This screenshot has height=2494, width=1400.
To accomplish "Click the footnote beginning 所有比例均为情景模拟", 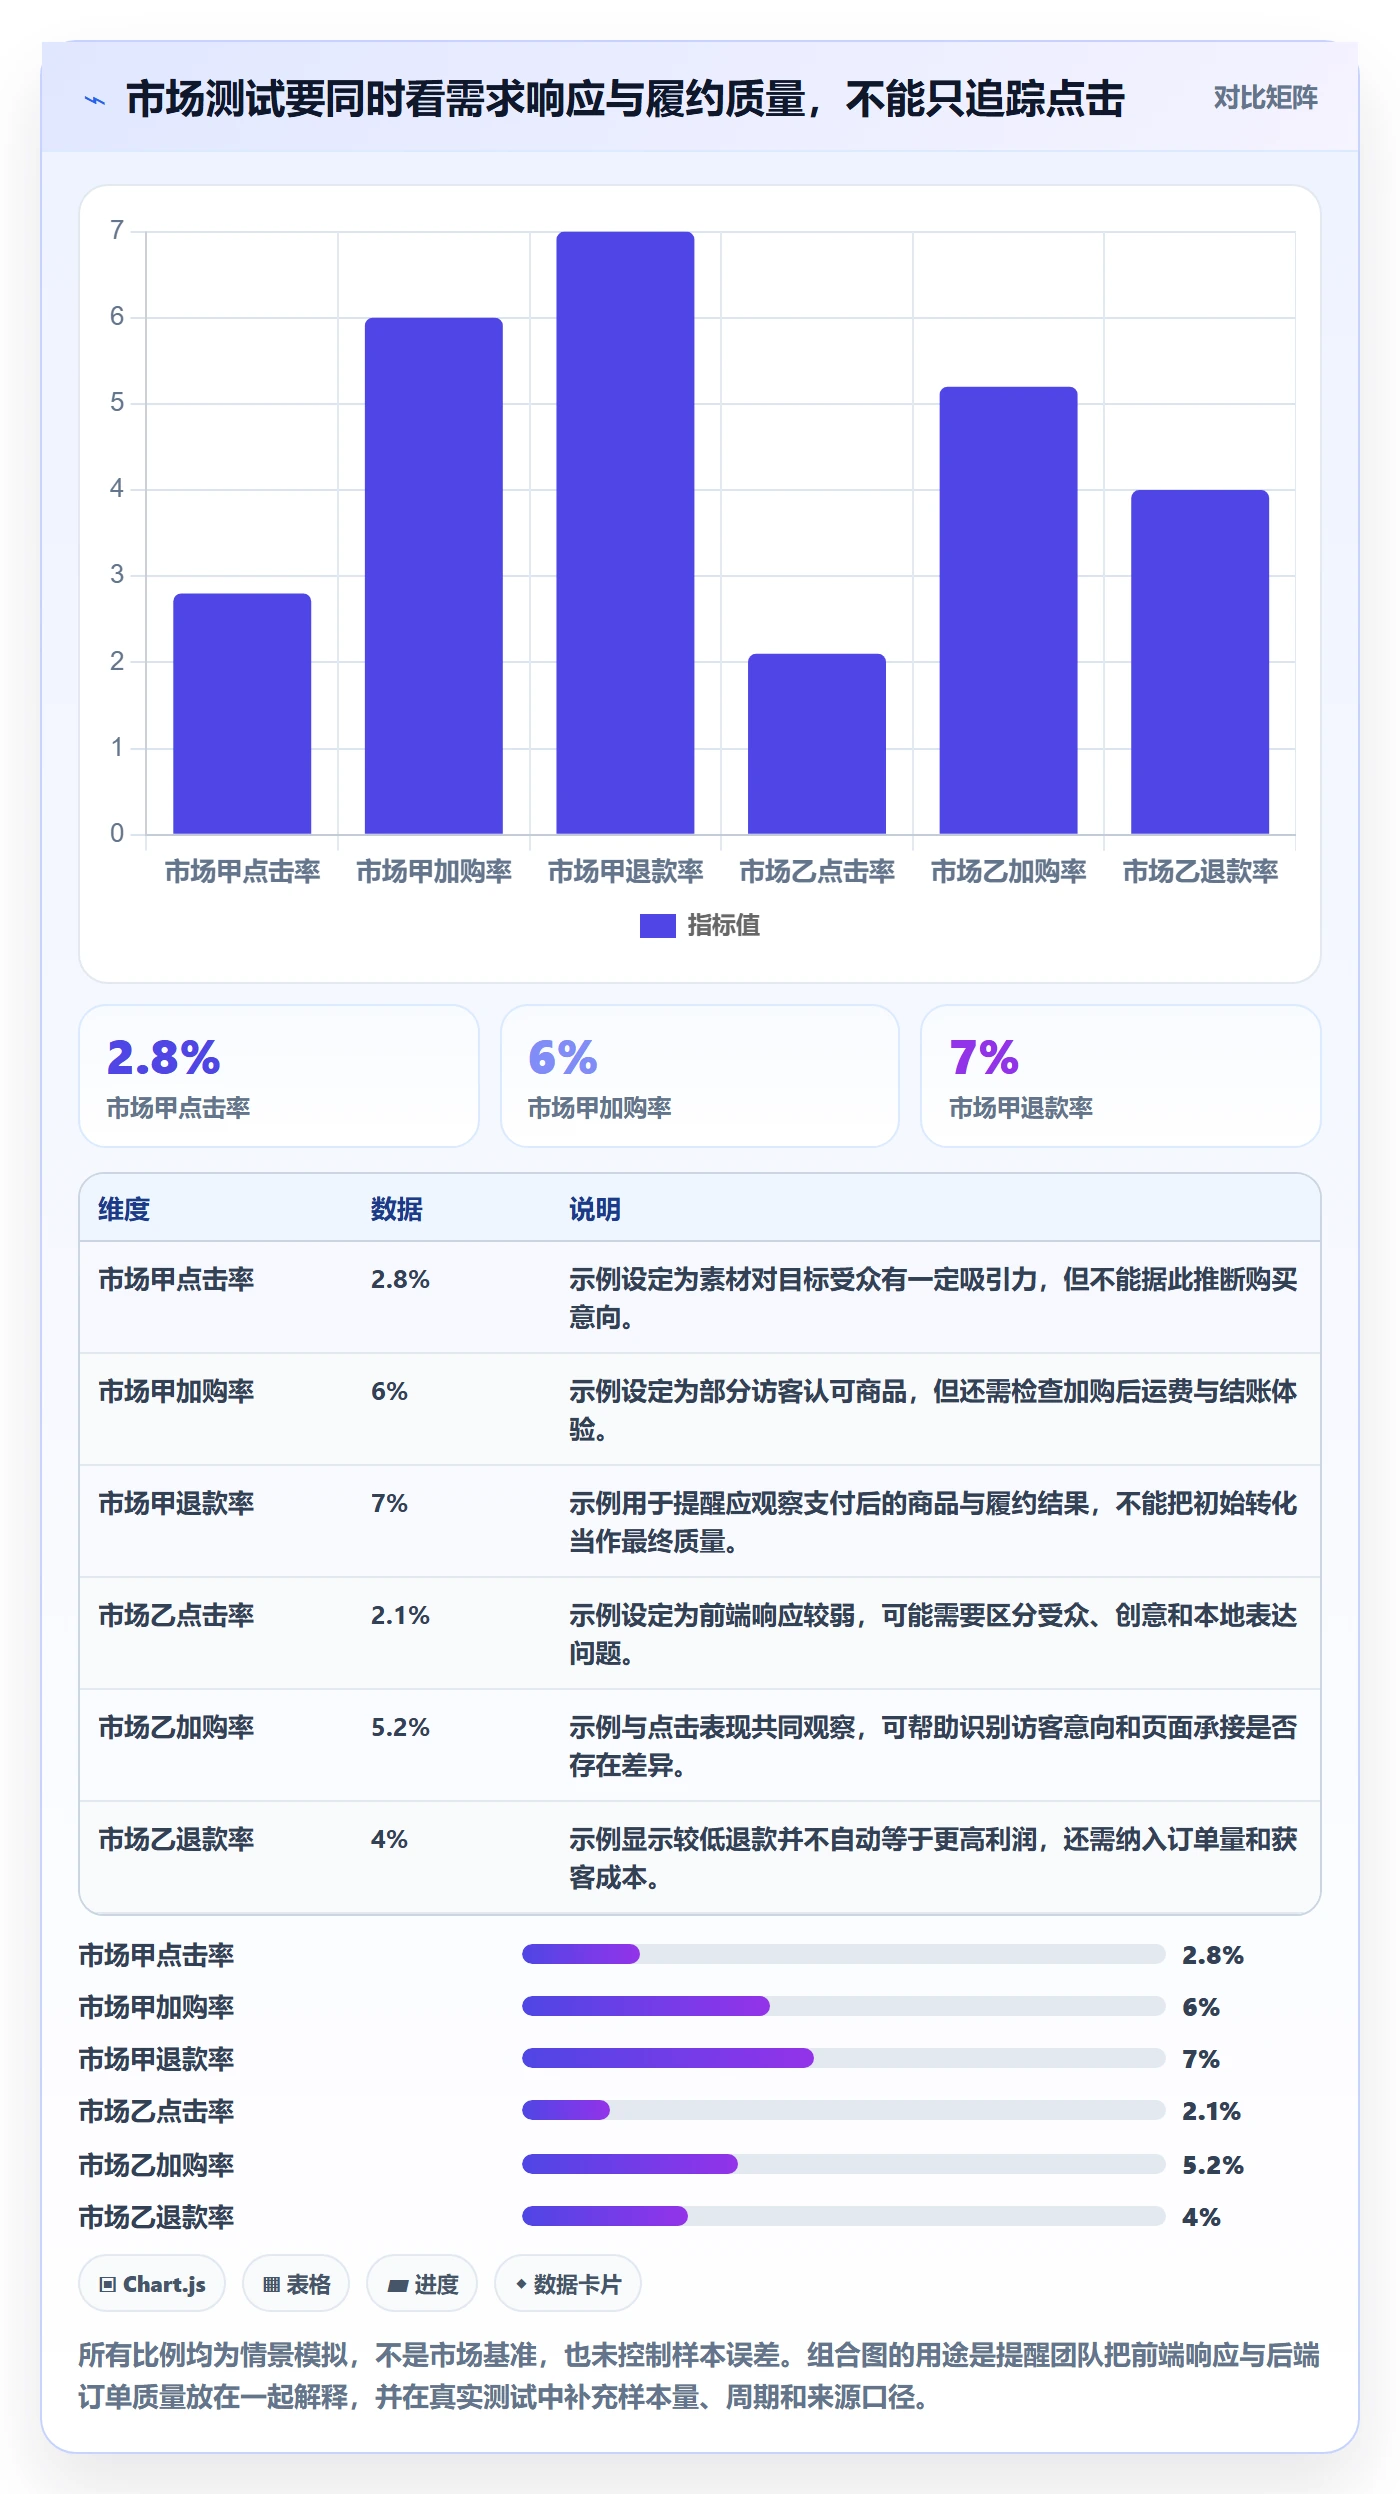I will click(699, 2376).
